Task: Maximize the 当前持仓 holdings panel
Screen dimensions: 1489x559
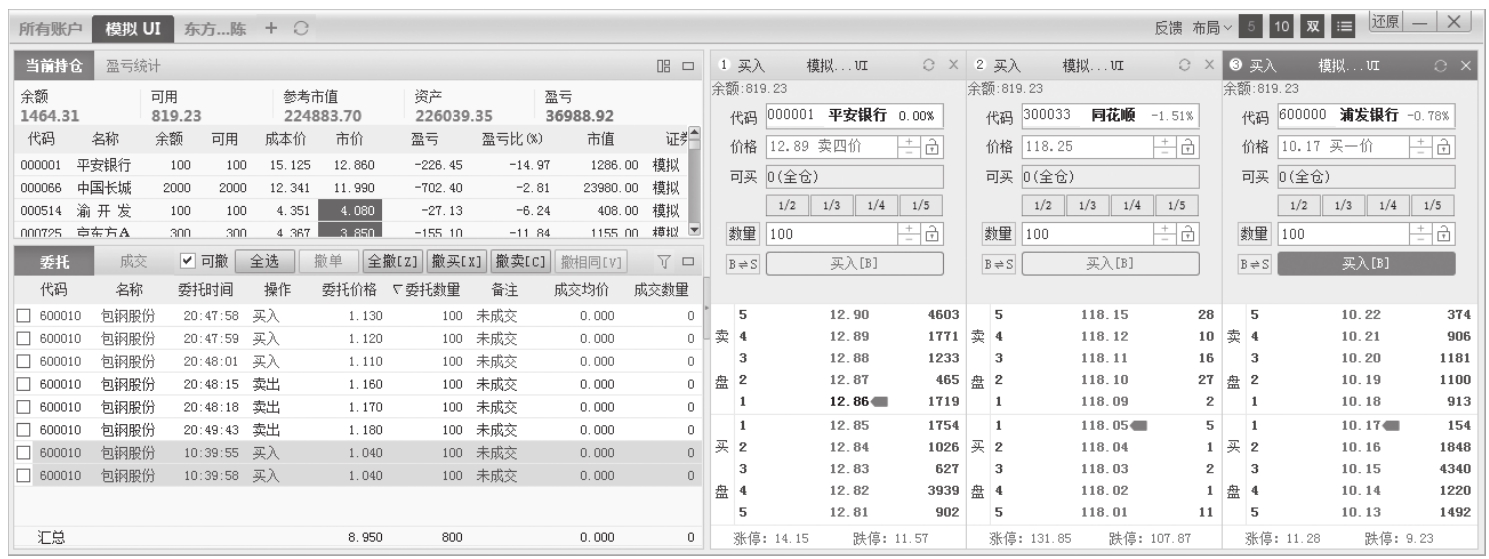Action: pyautogui.click(x=688, y=66)
